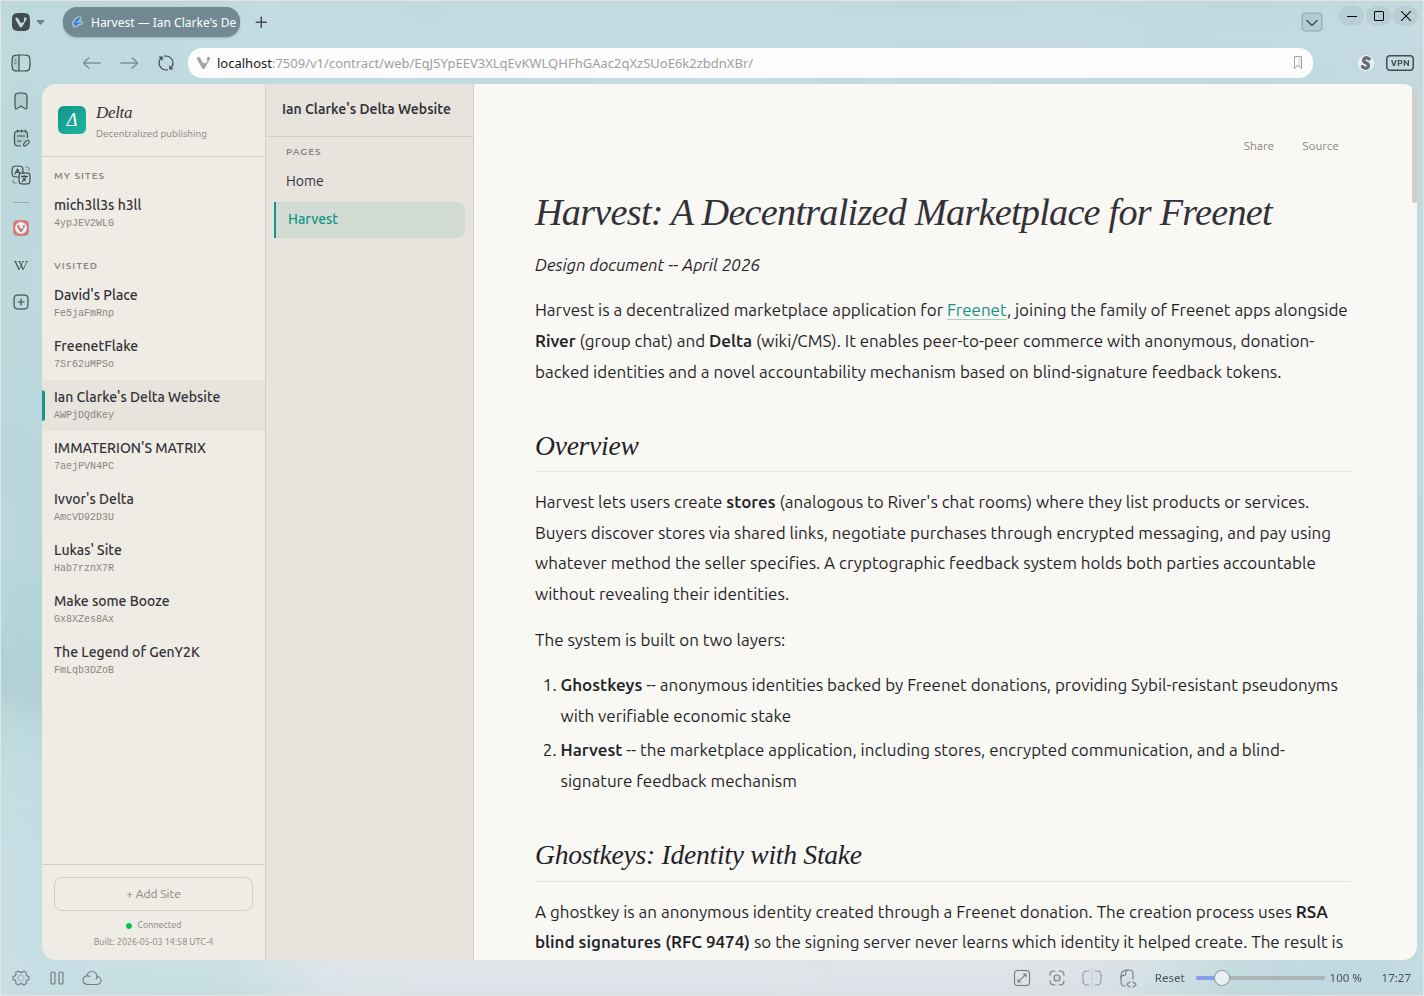Open the mich3ll3s h3ll site

tap(154, 212)
